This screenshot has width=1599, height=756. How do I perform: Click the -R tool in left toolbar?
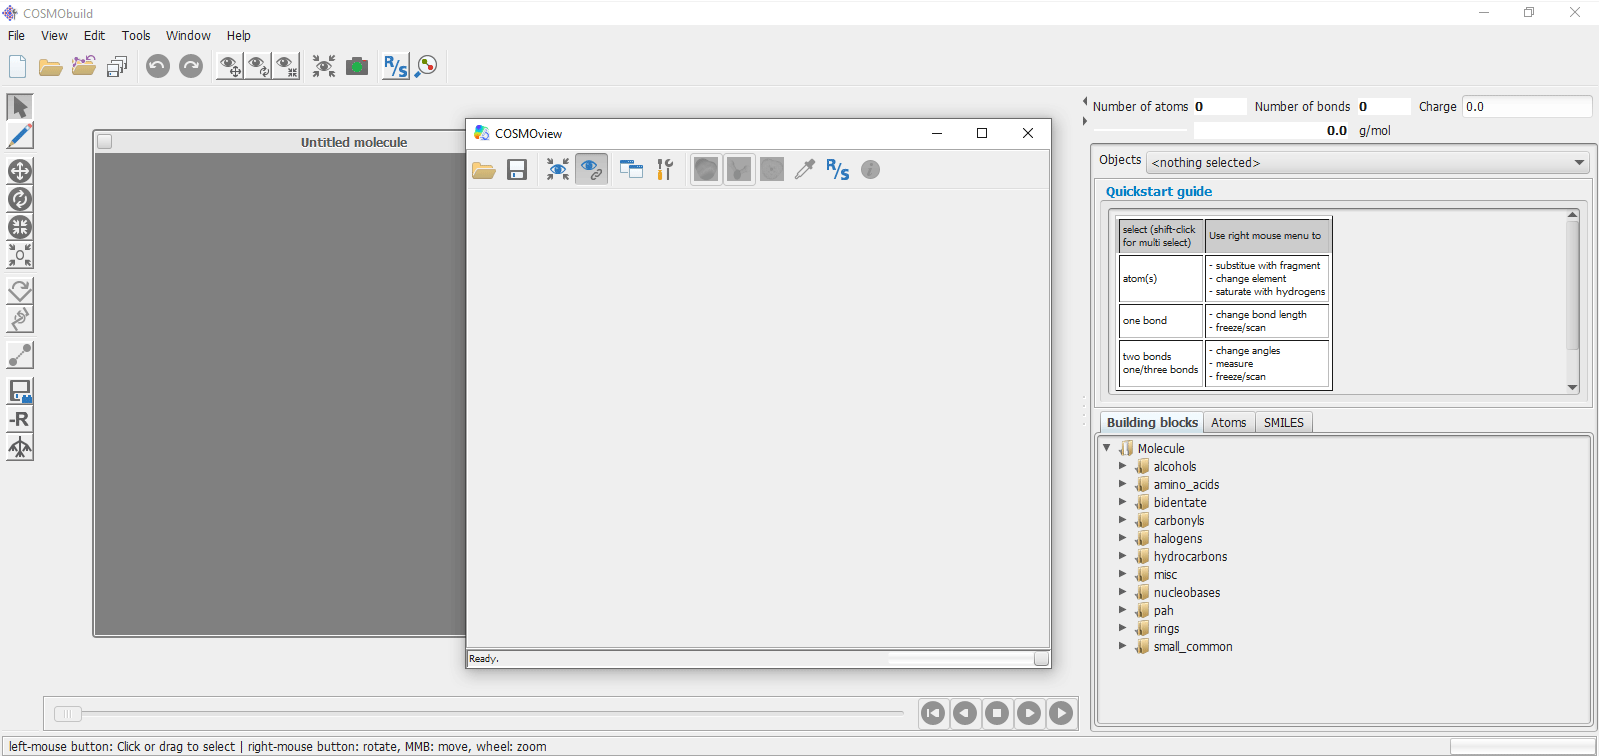pyautogui.click(x=20, y=419)
